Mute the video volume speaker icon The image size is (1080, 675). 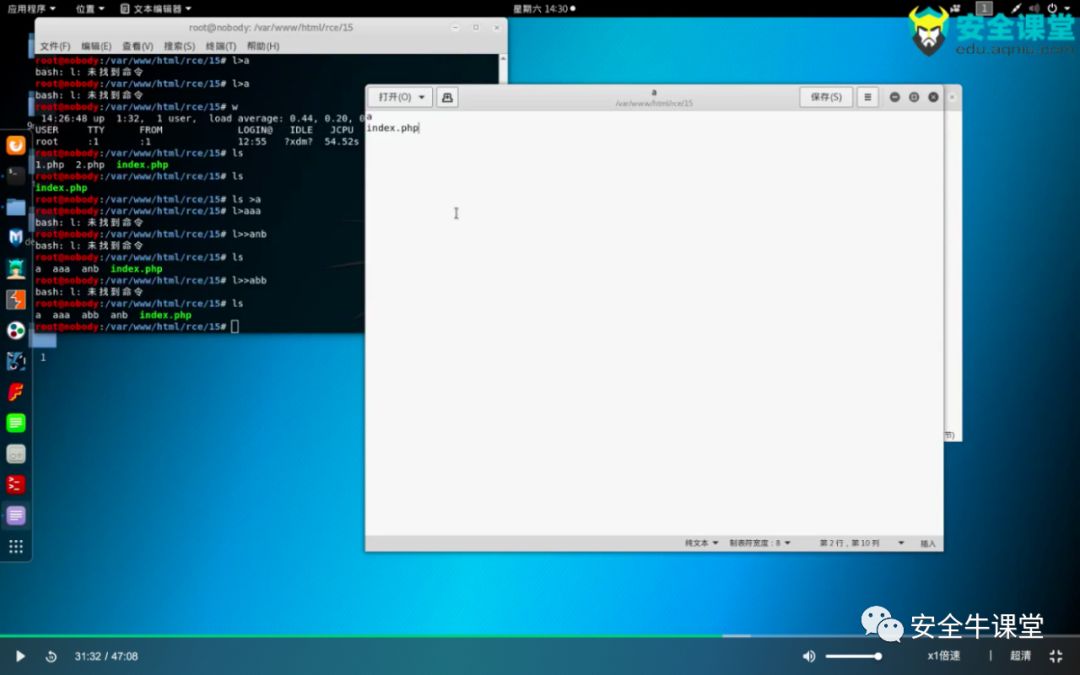809,656
